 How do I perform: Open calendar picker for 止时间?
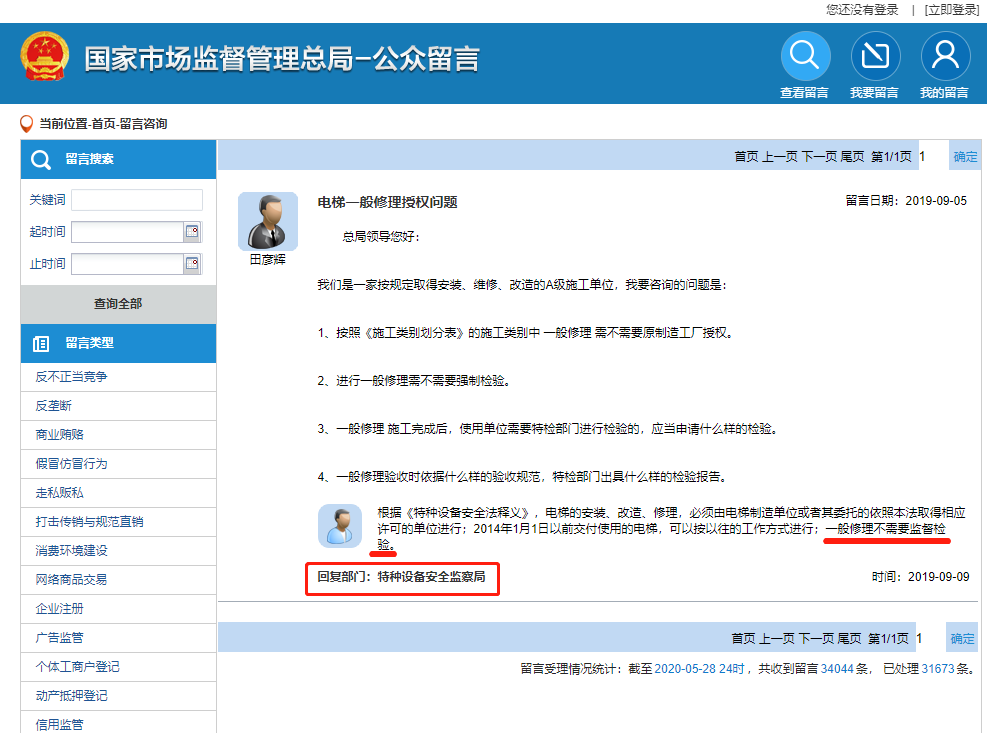tap(192, 264)
